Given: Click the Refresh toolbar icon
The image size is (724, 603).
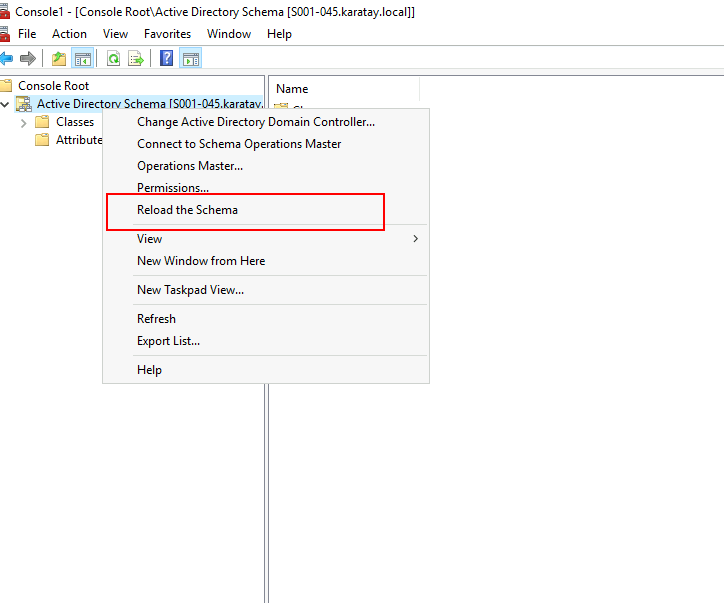Looking at the screenshot, I should [x=113, y=59].
